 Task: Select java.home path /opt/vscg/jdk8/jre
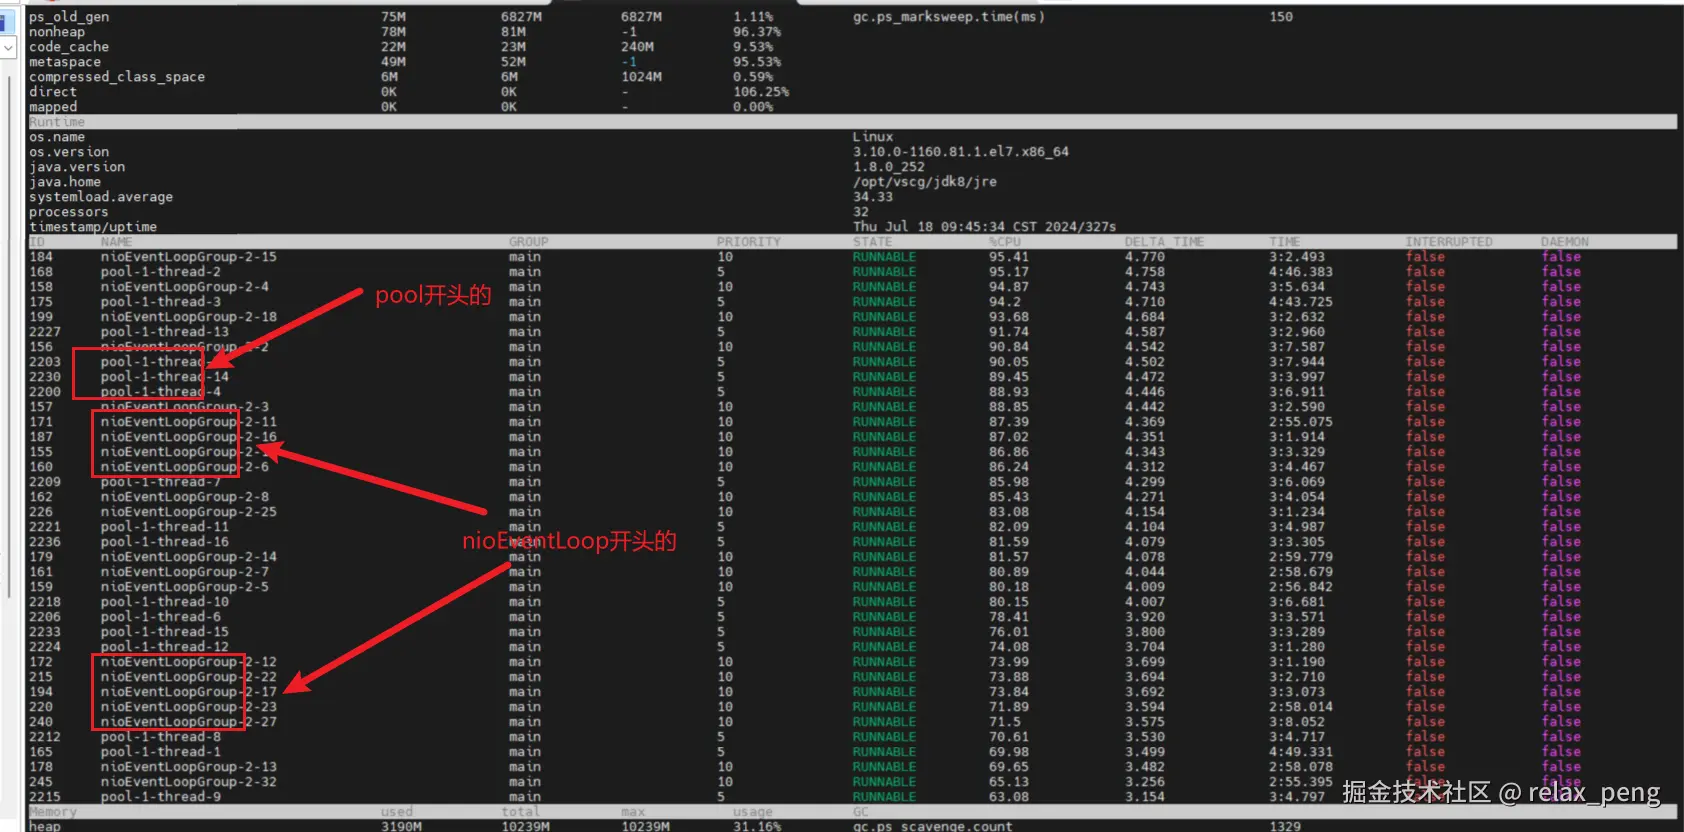924,182
